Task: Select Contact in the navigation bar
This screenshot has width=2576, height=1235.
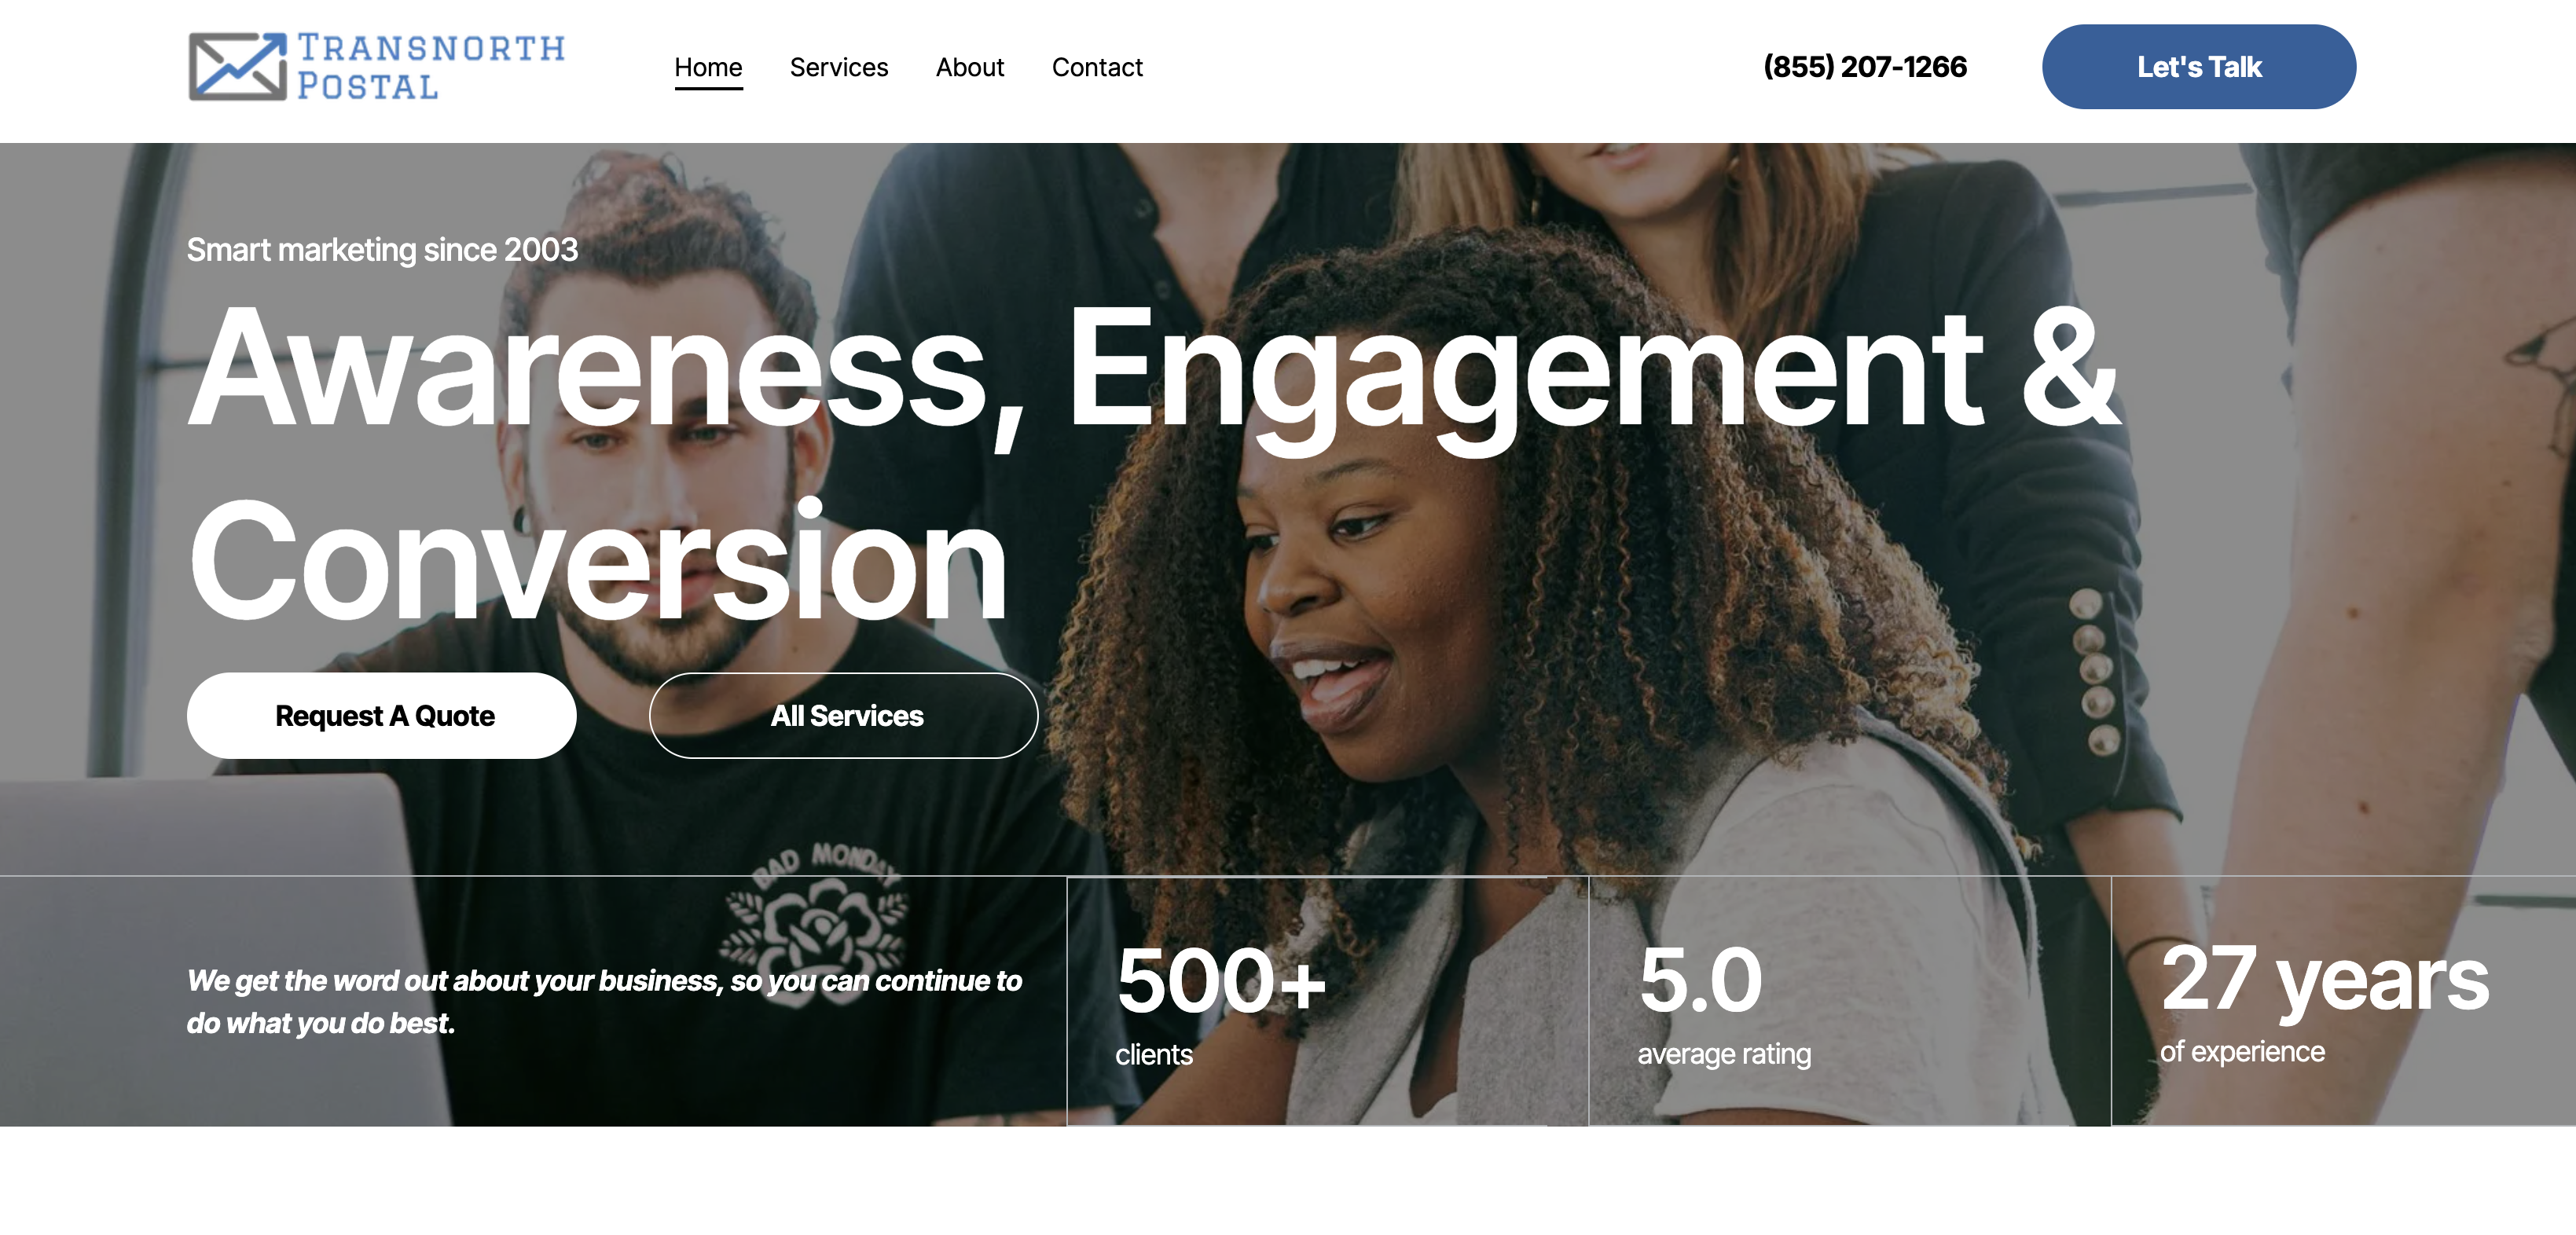Action: pos(1097,67)
